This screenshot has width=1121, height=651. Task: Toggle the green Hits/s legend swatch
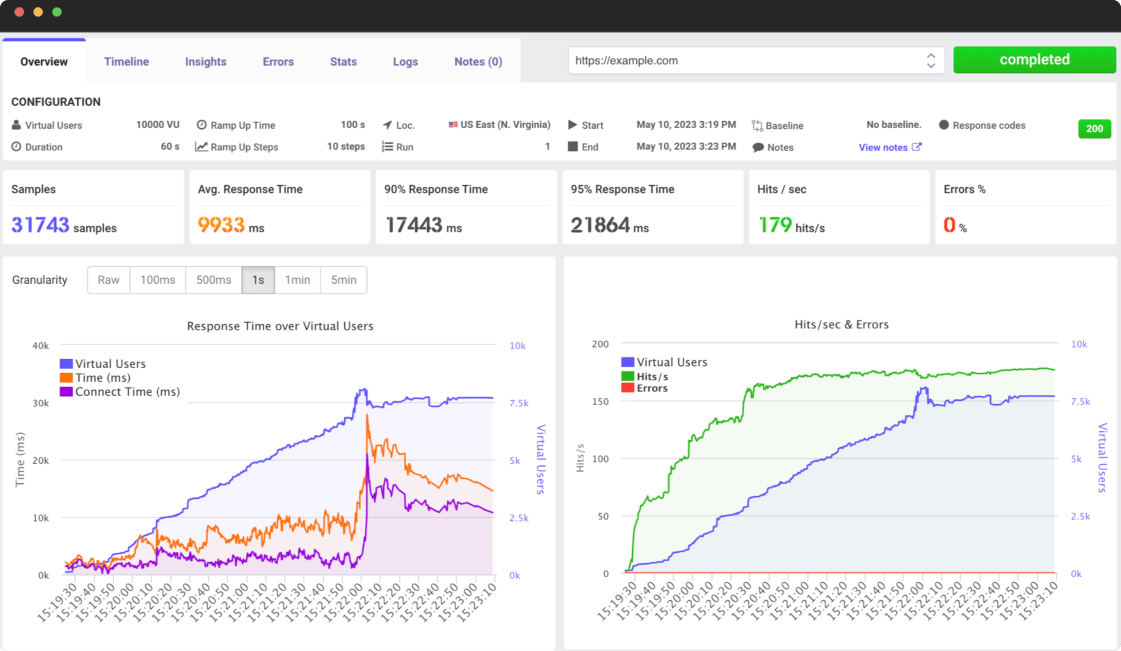628,376
